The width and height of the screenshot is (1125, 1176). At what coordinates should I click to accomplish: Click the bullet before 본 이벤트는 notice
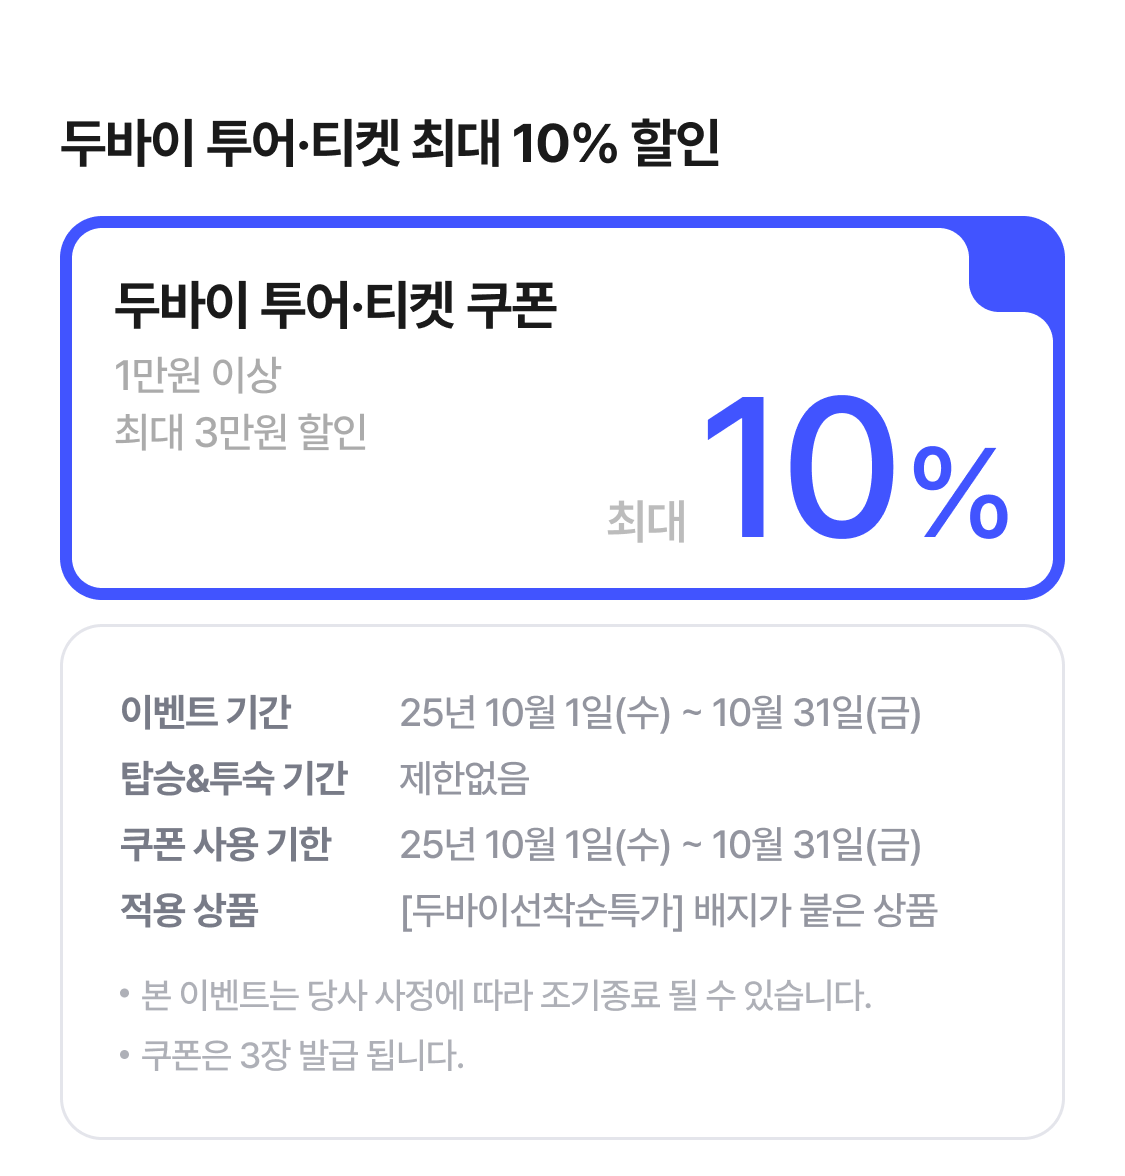[x=125, y=995]
